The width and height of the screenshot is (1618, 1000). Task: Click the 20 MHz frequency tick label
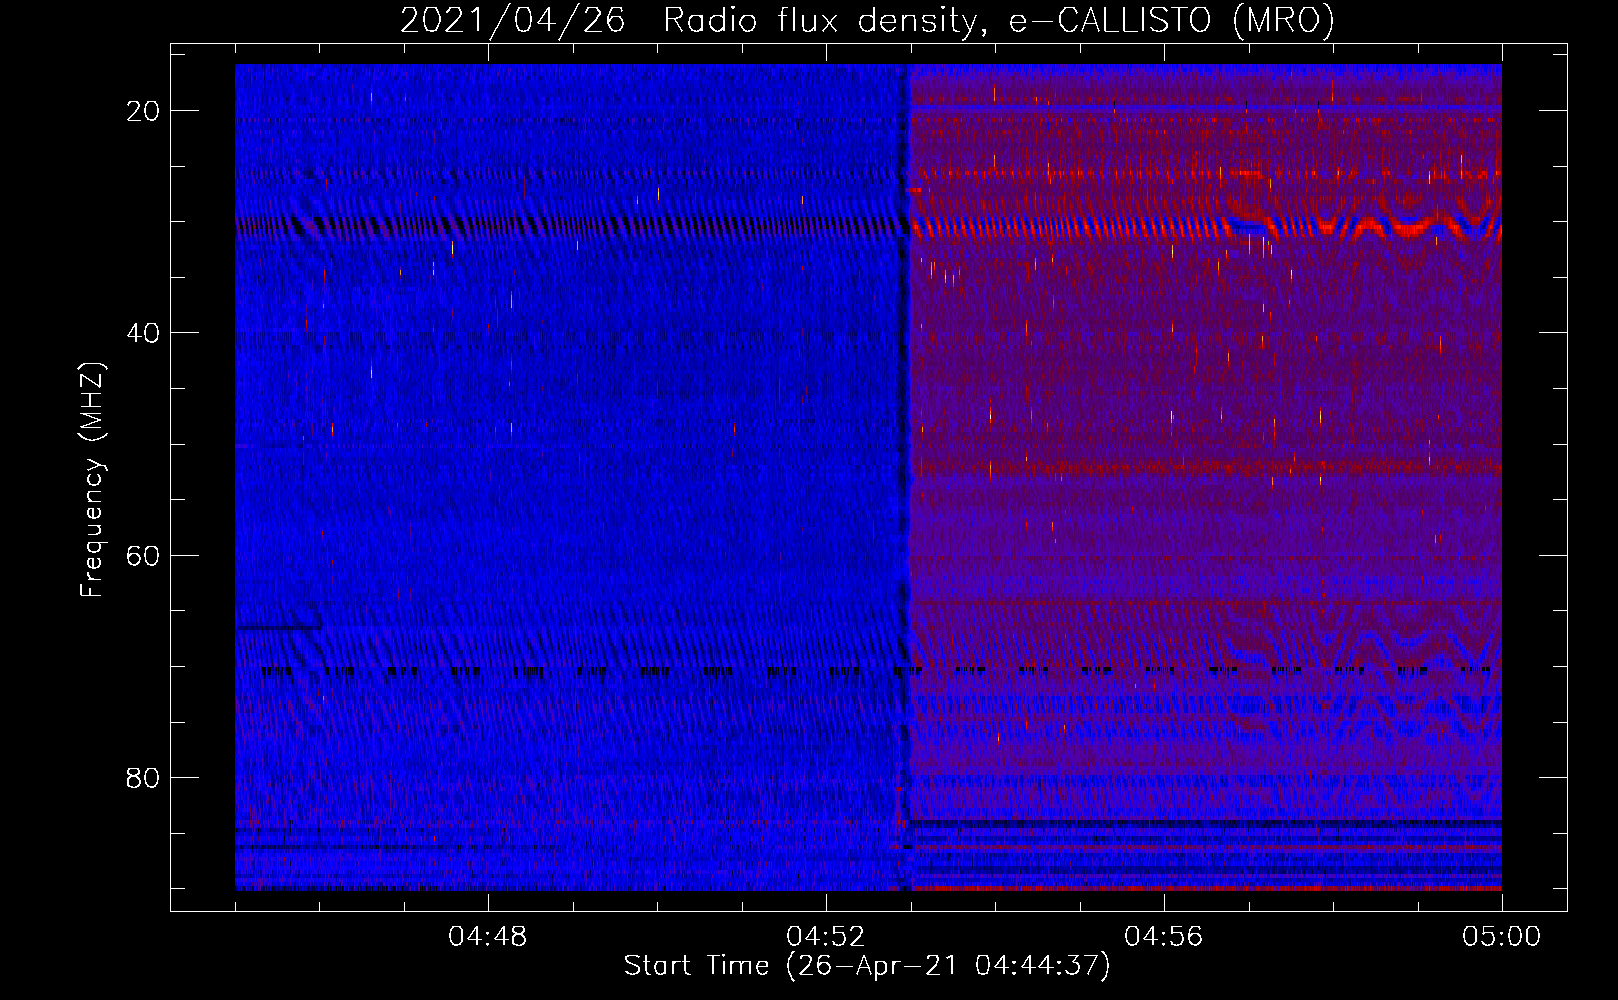point(143,111)
